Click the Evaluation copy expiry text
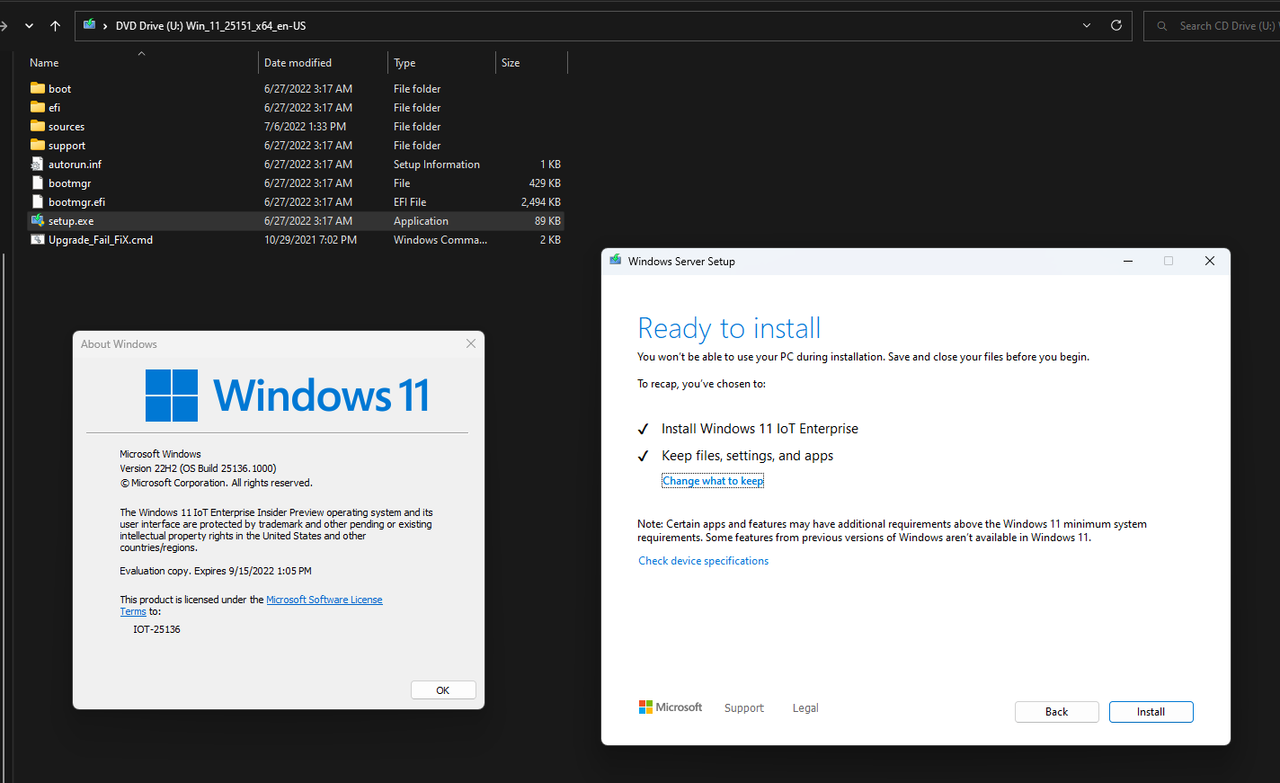This screenshot has height=783, width=1280. (x=215, y=571)
